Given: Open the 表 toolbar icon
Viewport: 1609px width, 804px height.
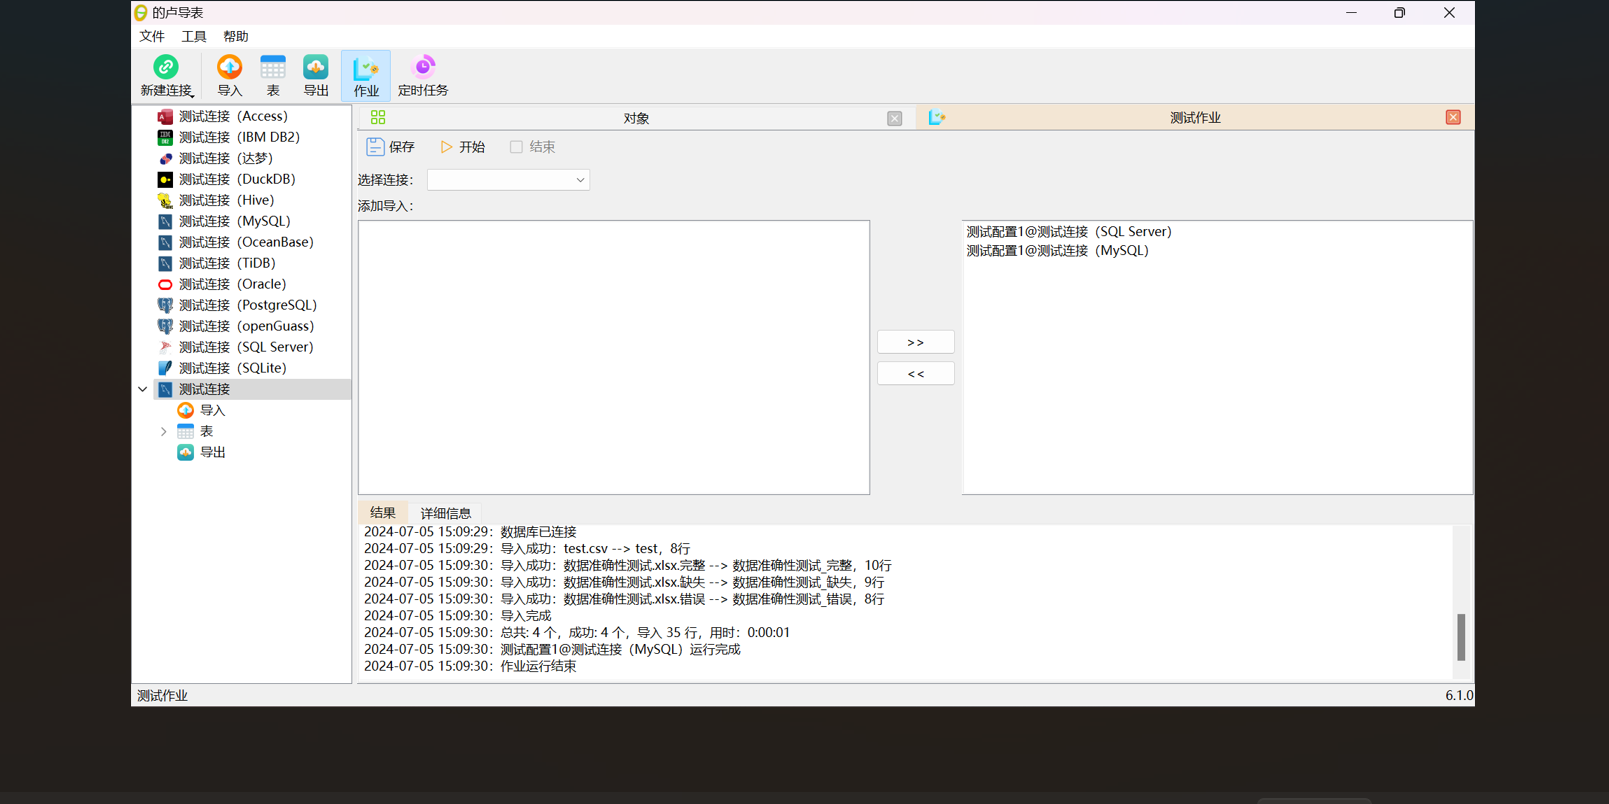Looking at the screenshot, I should [x=272, y=67].
